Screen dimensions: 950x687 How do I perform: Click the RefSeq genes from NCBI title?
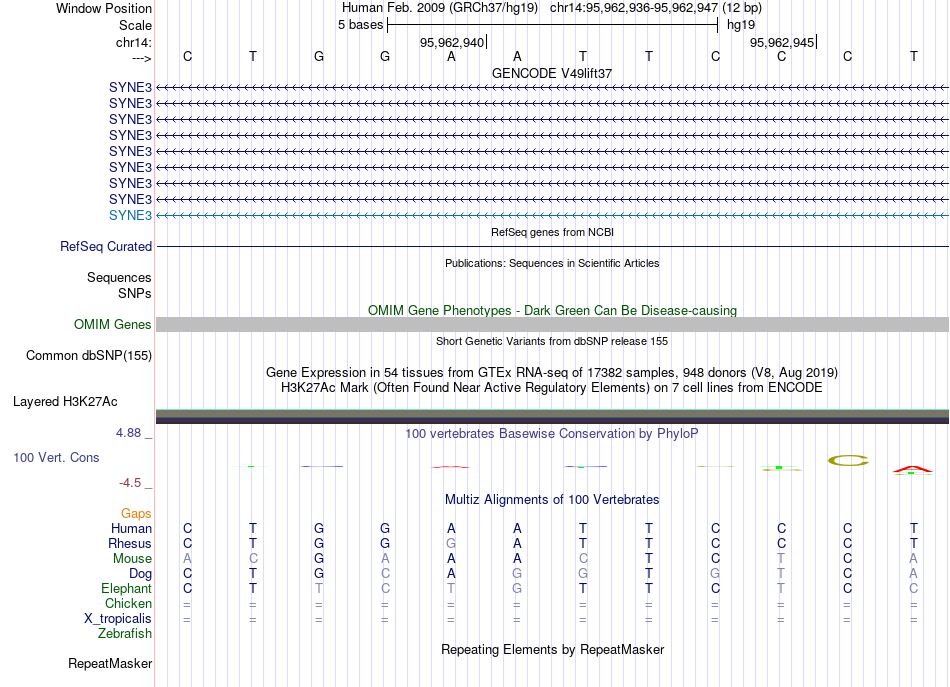tap(552, 232)
